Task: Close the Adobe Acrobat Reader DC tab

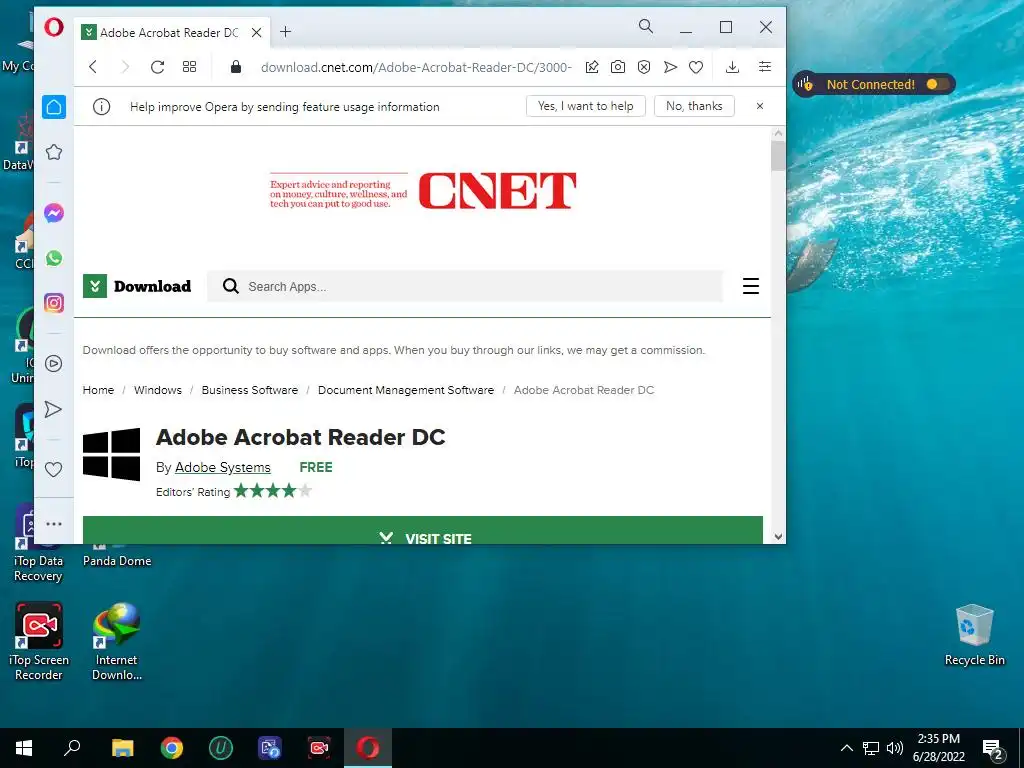Action: coord(257,32)
